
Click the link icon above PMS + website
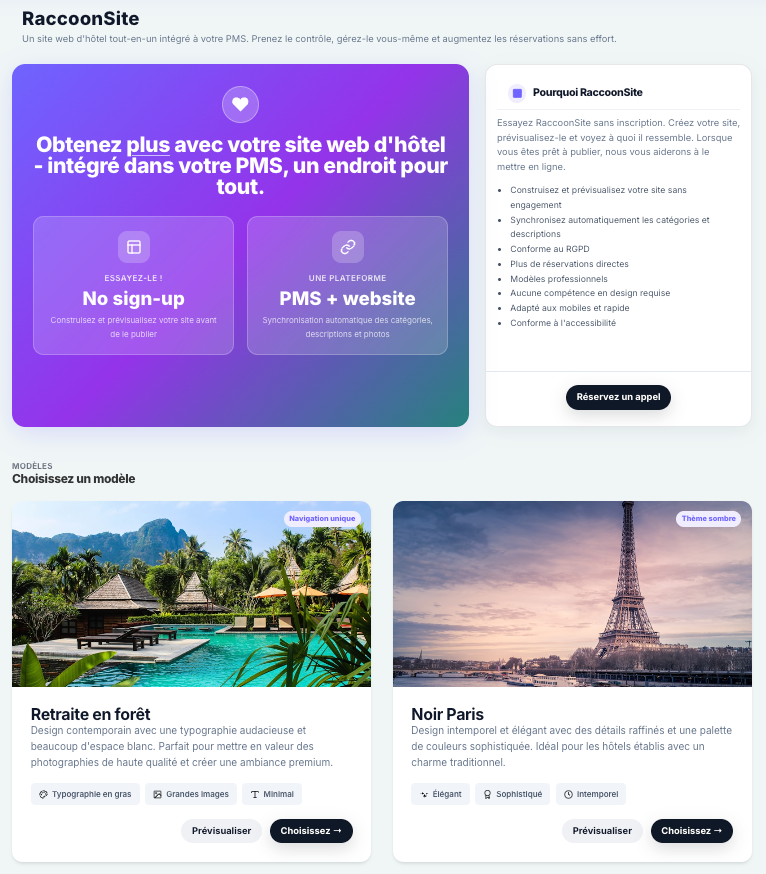click(348, 247)
